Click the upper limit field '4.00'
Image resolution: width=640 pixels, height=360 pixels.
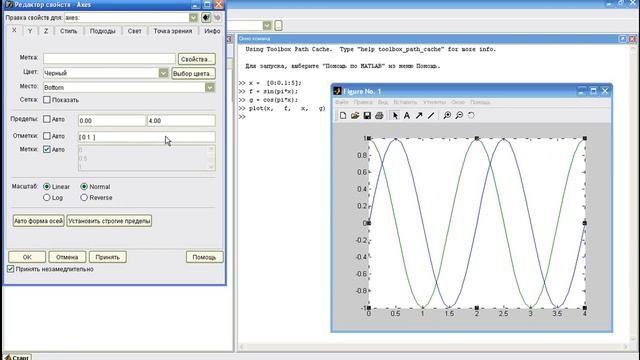tap(181, 120)
